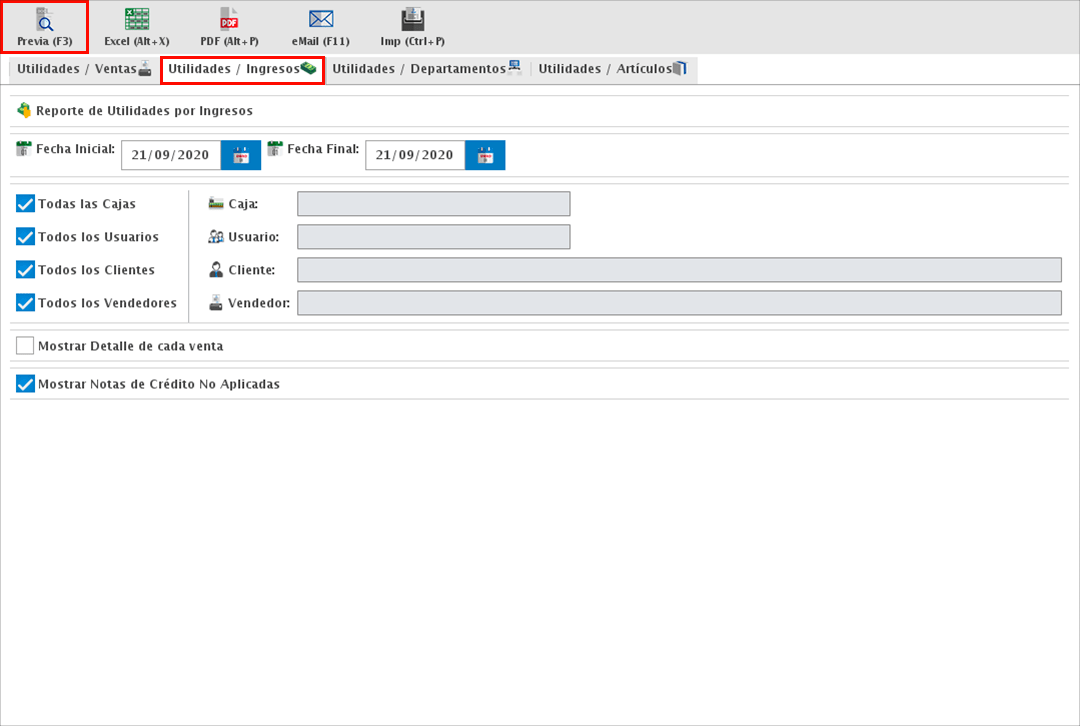This screenshot has width=1080, height=726.
Task: Enable Mostrar Detalle de cada venta
Action: [x=26, y=346]
